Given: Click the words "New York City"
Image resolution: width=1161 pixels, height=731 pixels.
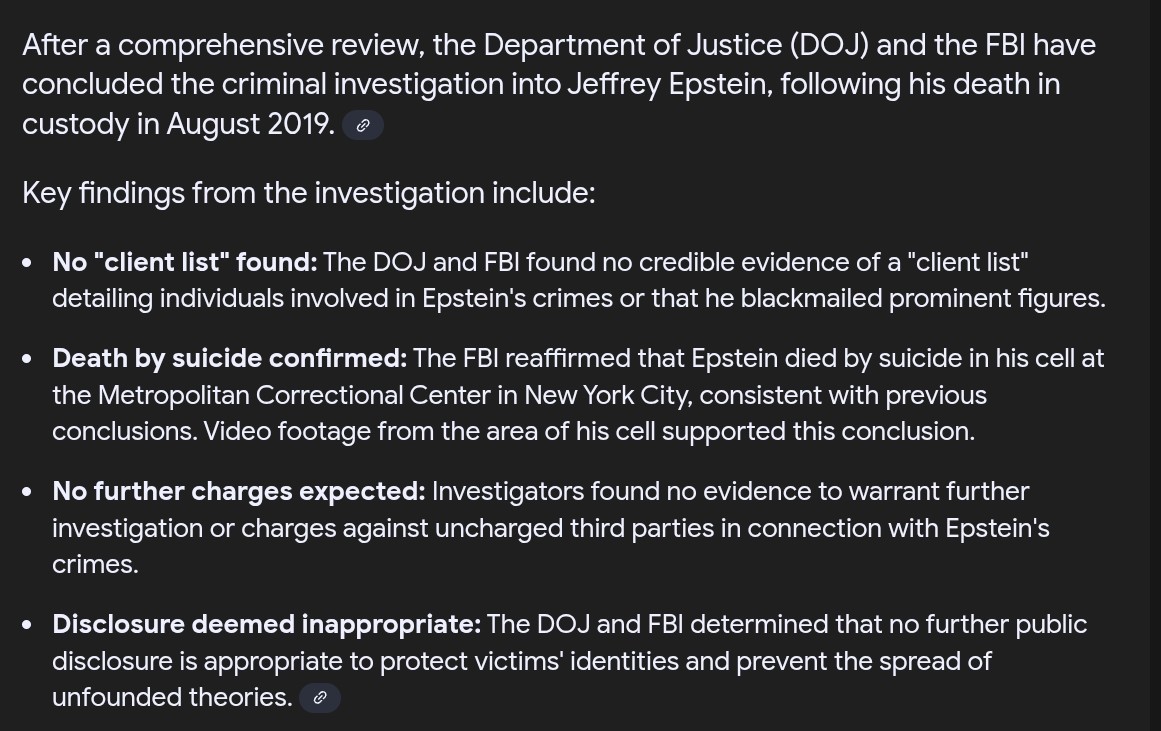Looking at the screenshot, I should click(606, 395).
